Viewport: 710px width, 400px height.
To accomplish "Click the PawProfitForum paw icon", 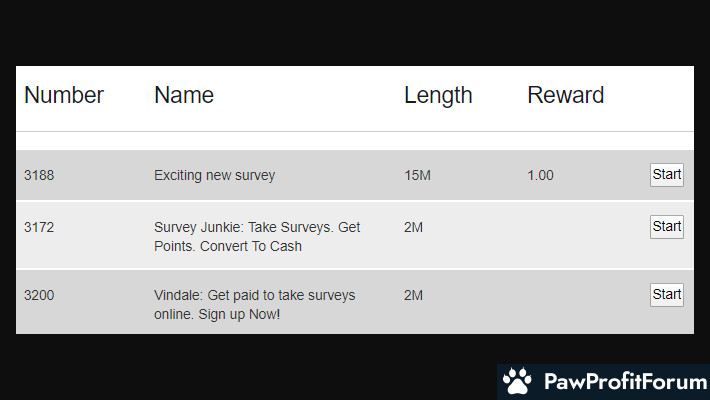I will (x=517, y=381).
